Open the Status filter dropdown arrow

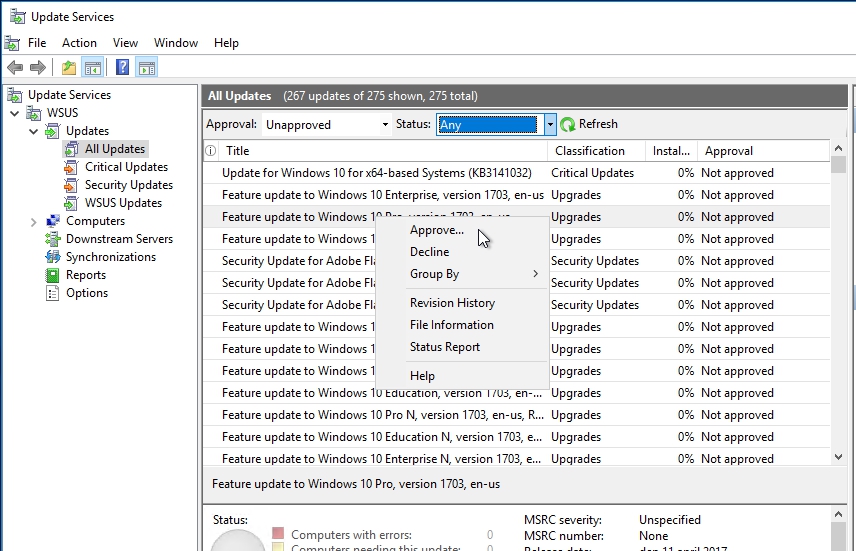[550, 125]
